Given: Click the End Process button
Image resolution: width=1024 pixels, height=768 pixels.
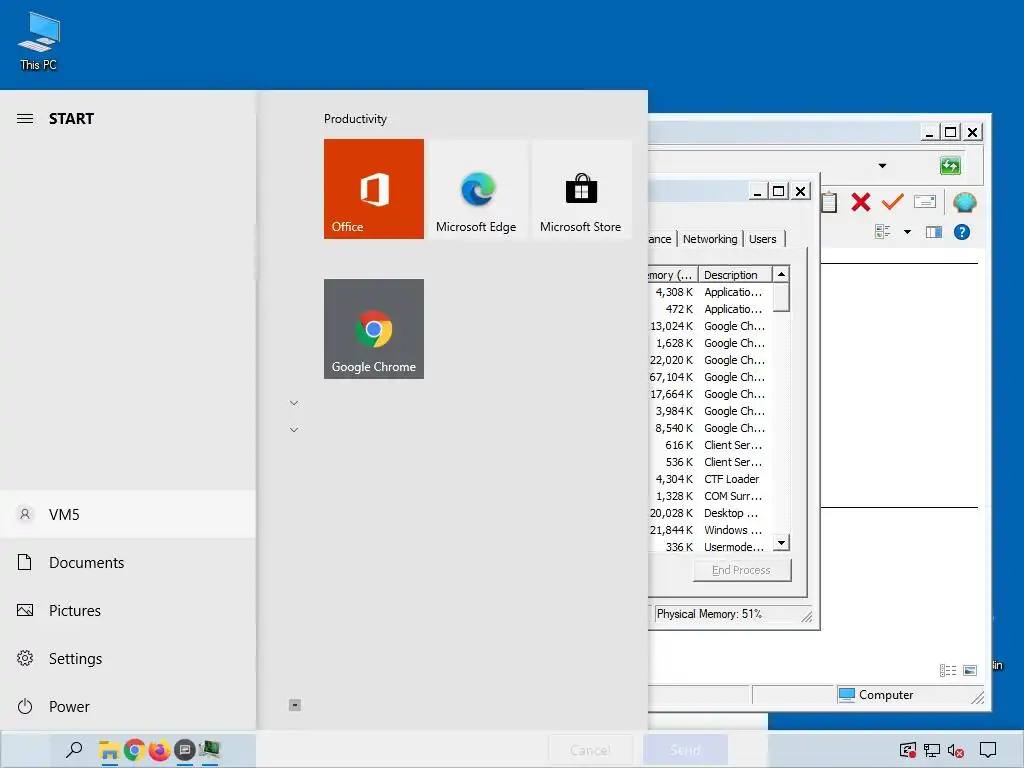Looking at the screenshot, I should [741, 570].
